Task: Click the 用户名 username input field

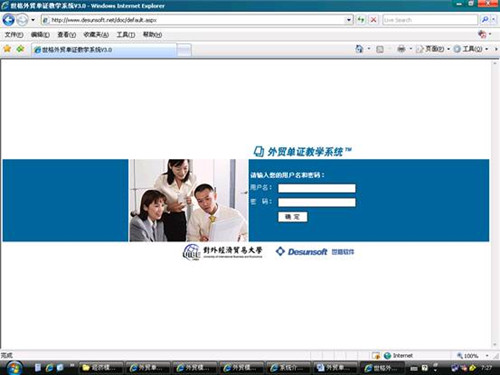Action: point(317,188)
